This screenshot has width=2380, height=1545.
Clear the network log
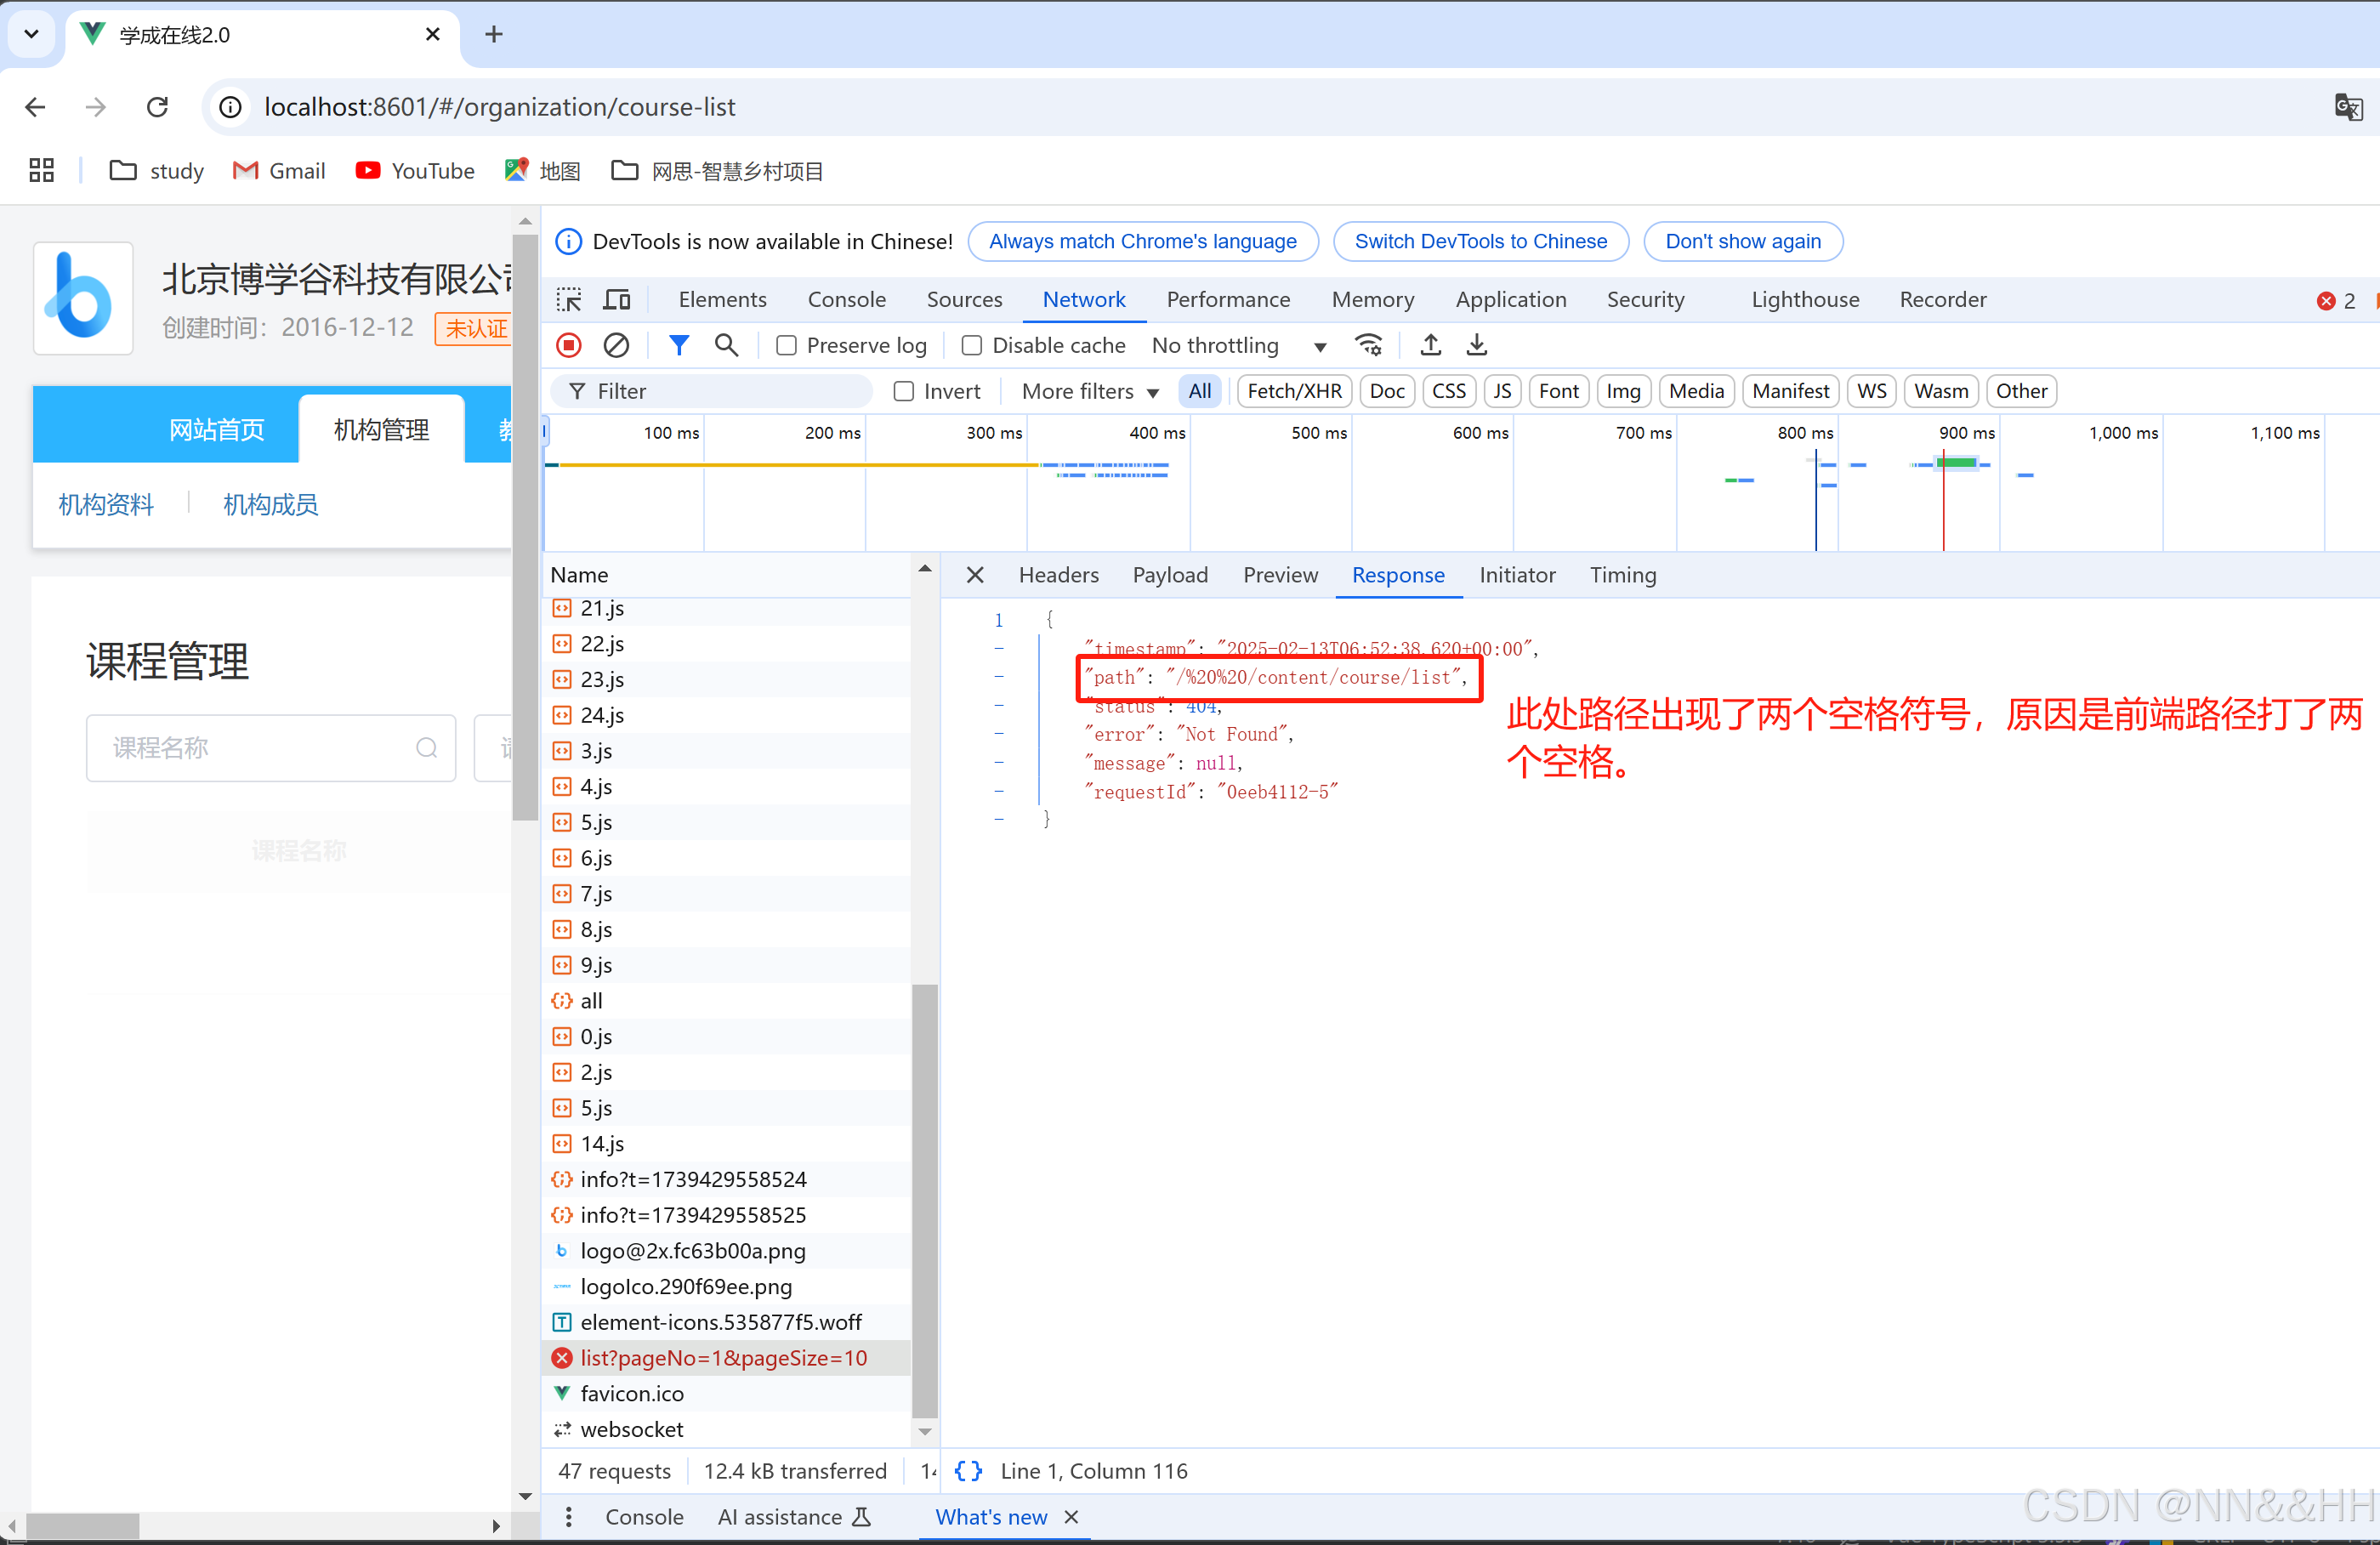(616, 345)
